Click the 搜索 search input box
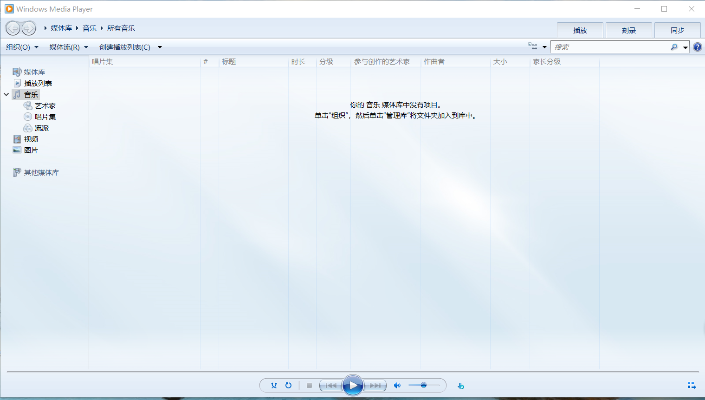Screen dimensions: 705x400 click(x=610, y=47)
